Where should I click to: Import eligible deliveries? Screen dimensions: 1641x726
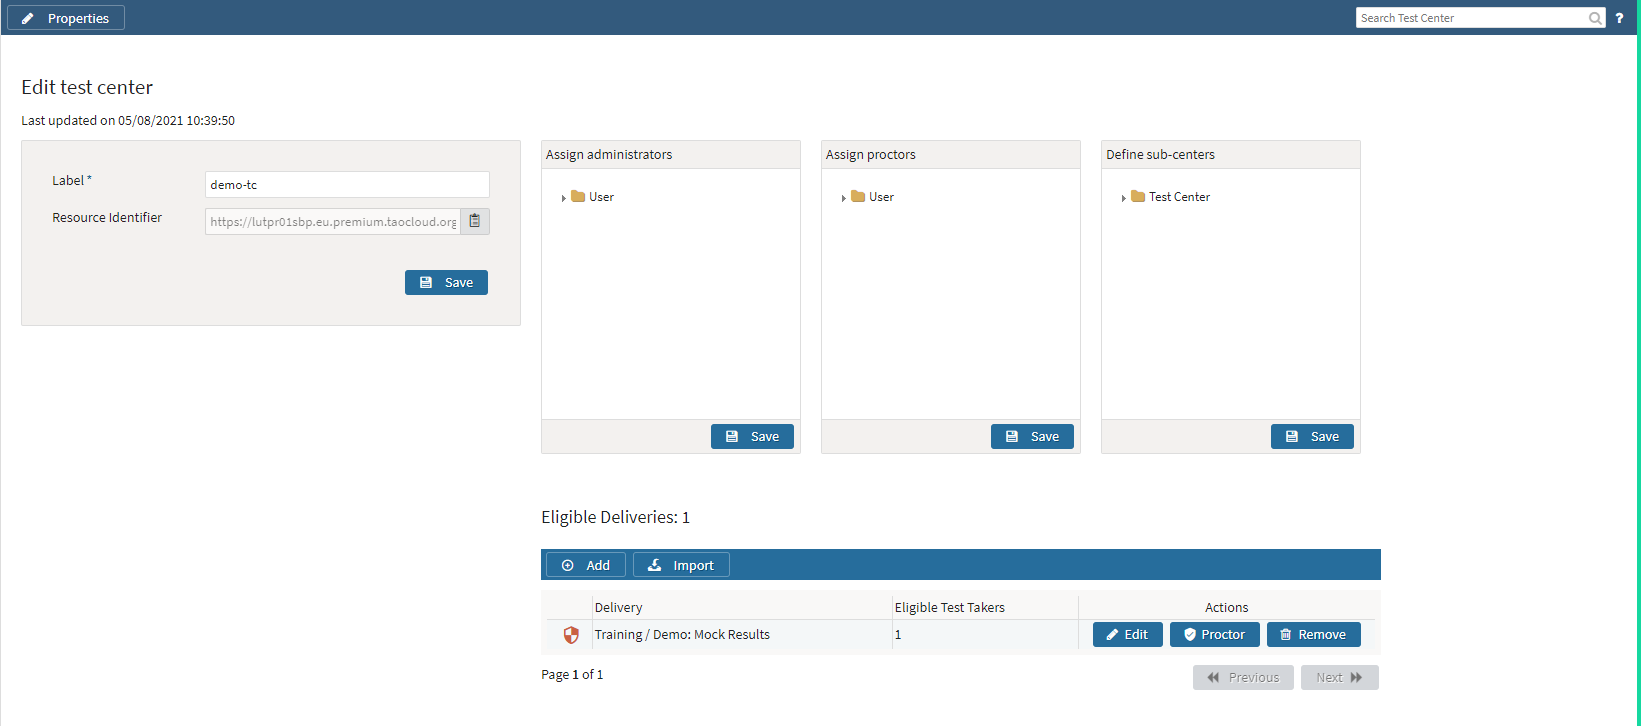681,565
